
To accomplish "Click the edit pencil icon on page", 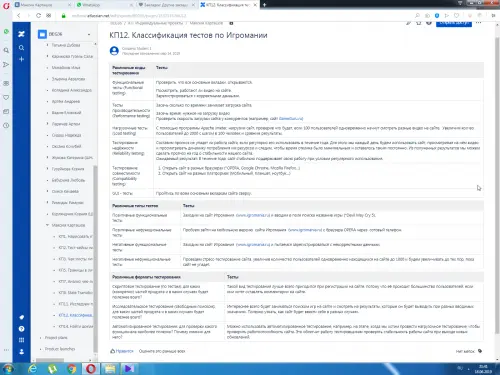I will click(408, 23).
